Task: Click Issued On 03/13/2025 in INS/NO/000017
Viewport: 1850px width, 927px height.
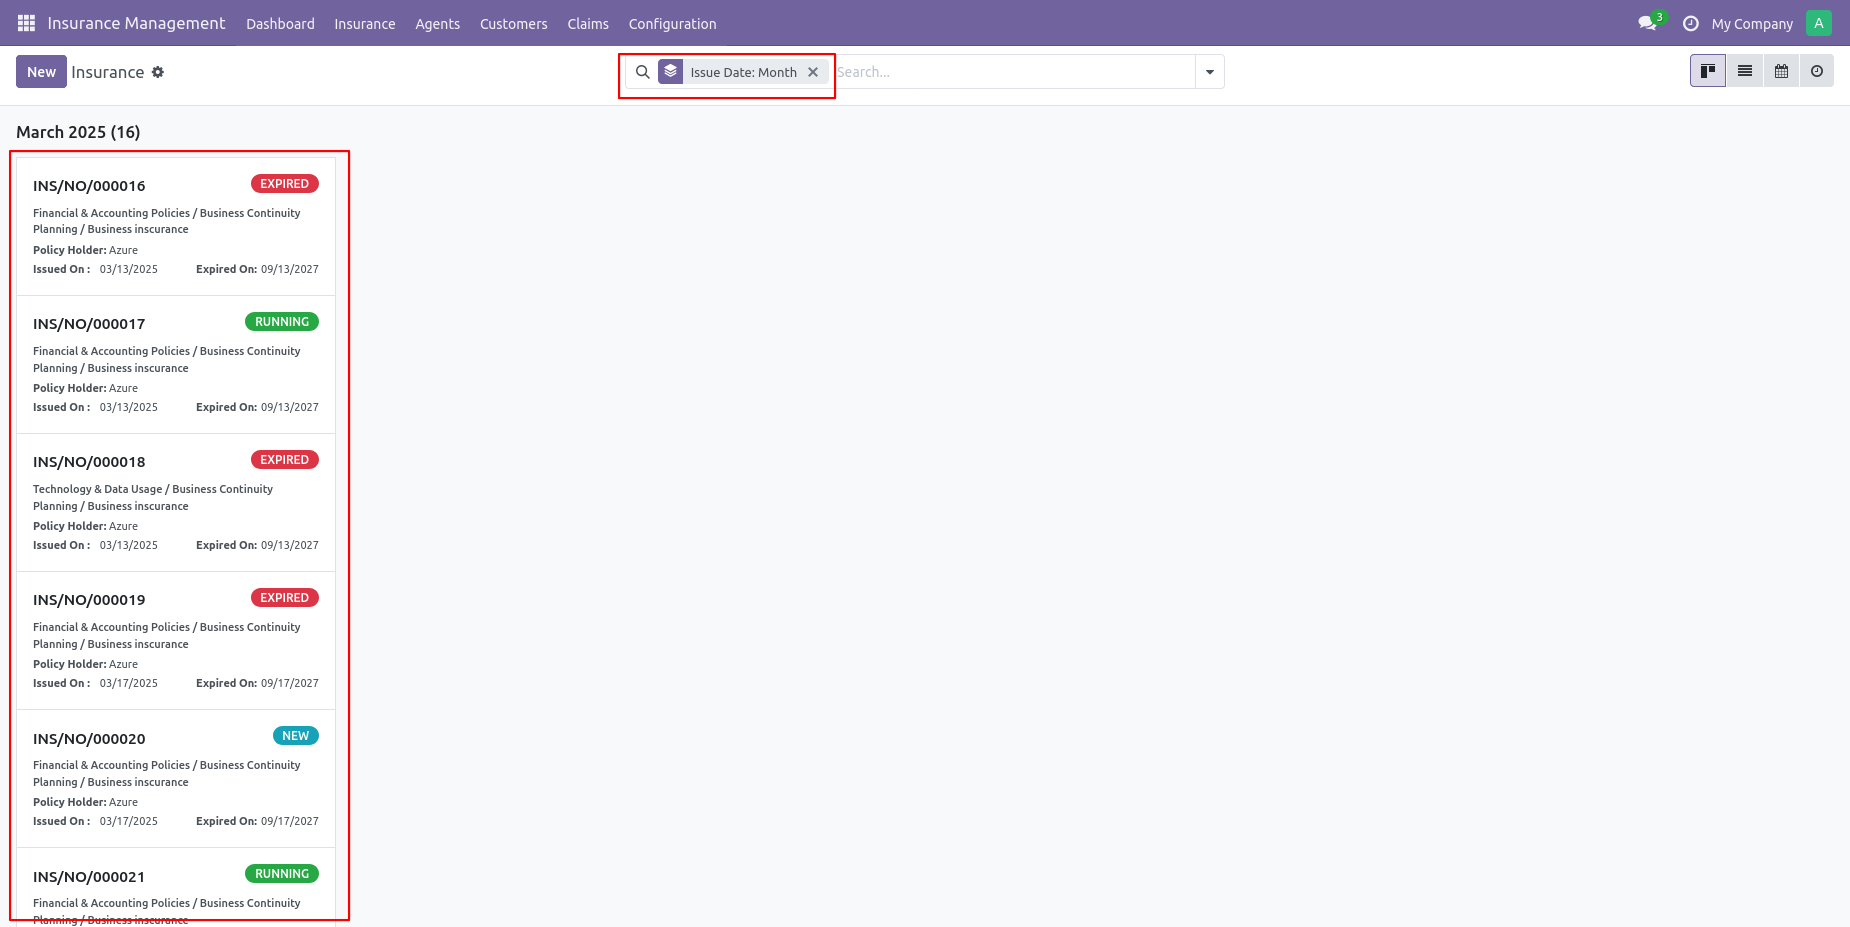Action: (x=95, y=407)
